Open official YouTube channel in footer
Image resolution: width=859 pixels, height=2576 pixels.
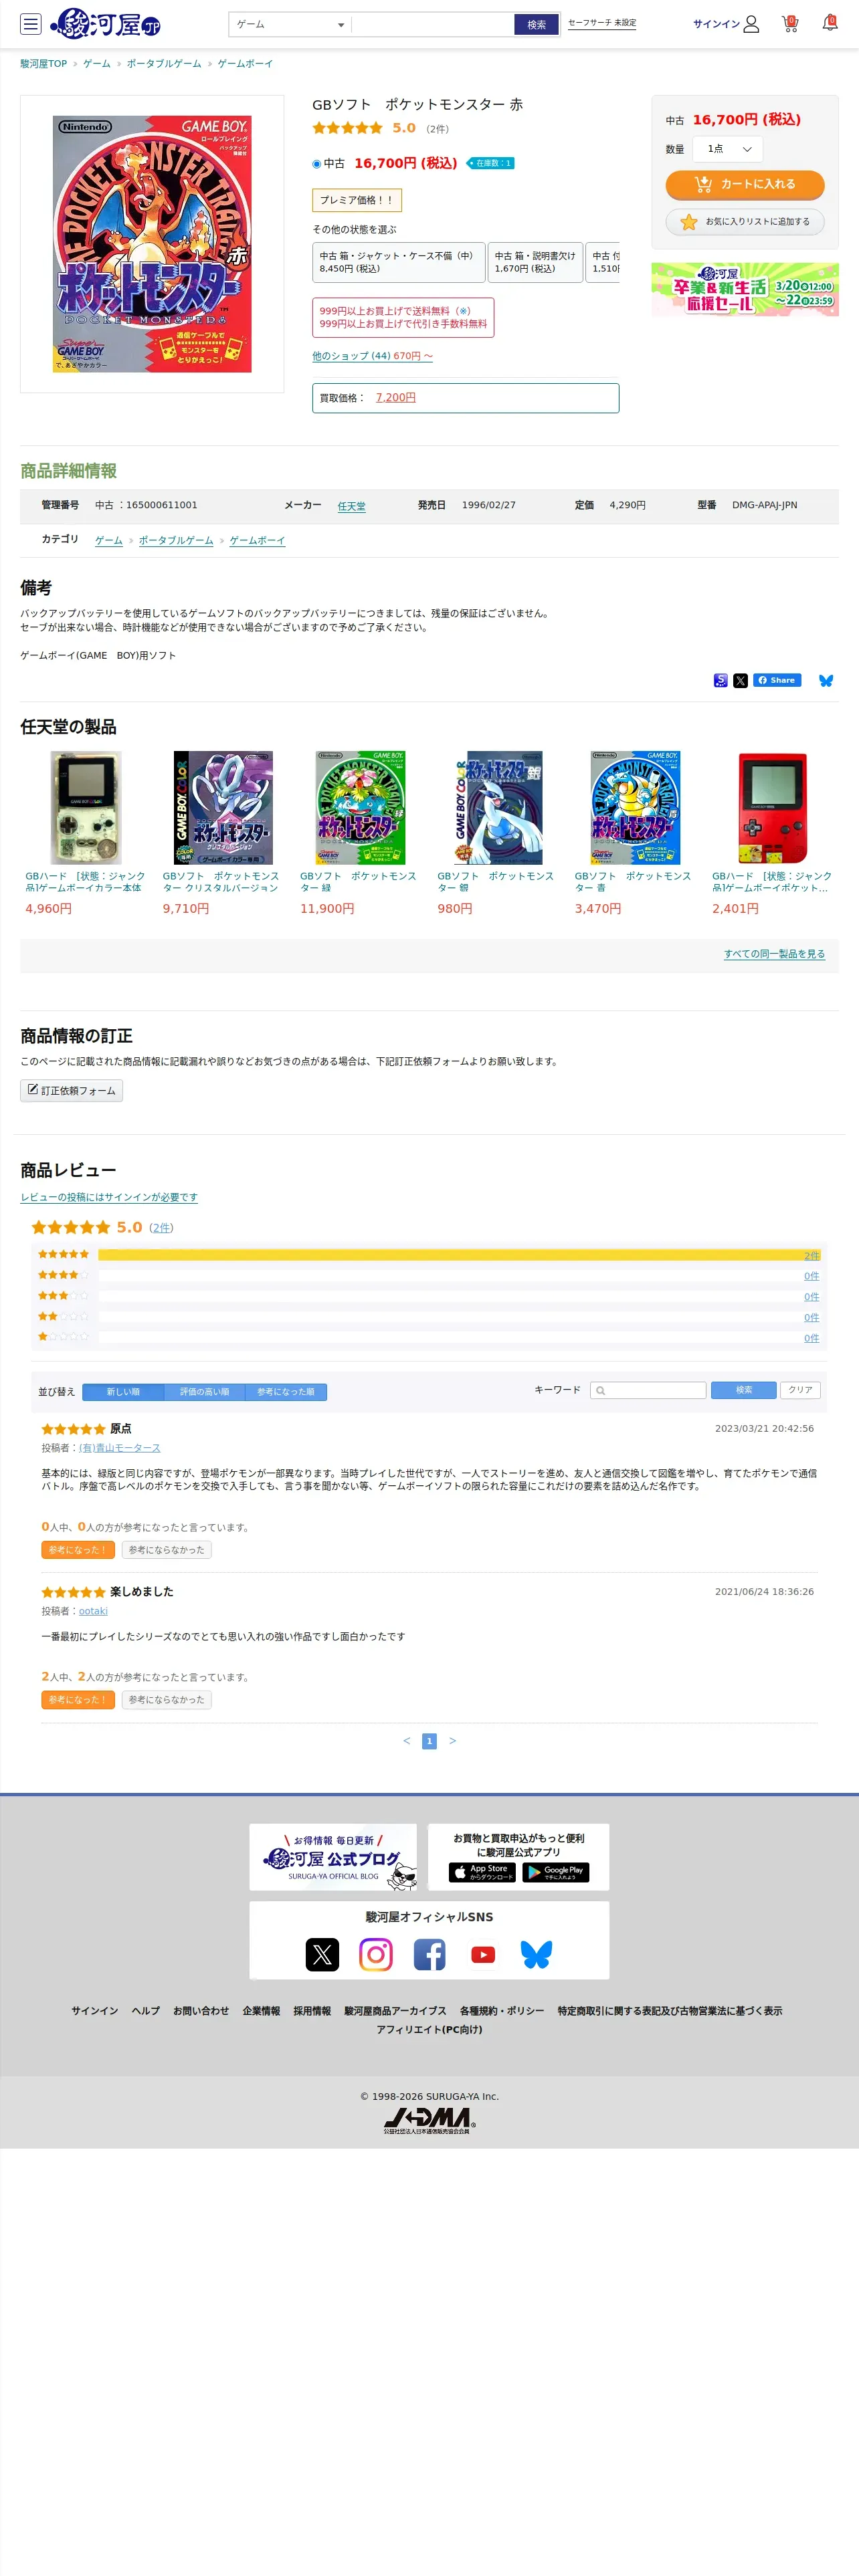coord(483,1954)
